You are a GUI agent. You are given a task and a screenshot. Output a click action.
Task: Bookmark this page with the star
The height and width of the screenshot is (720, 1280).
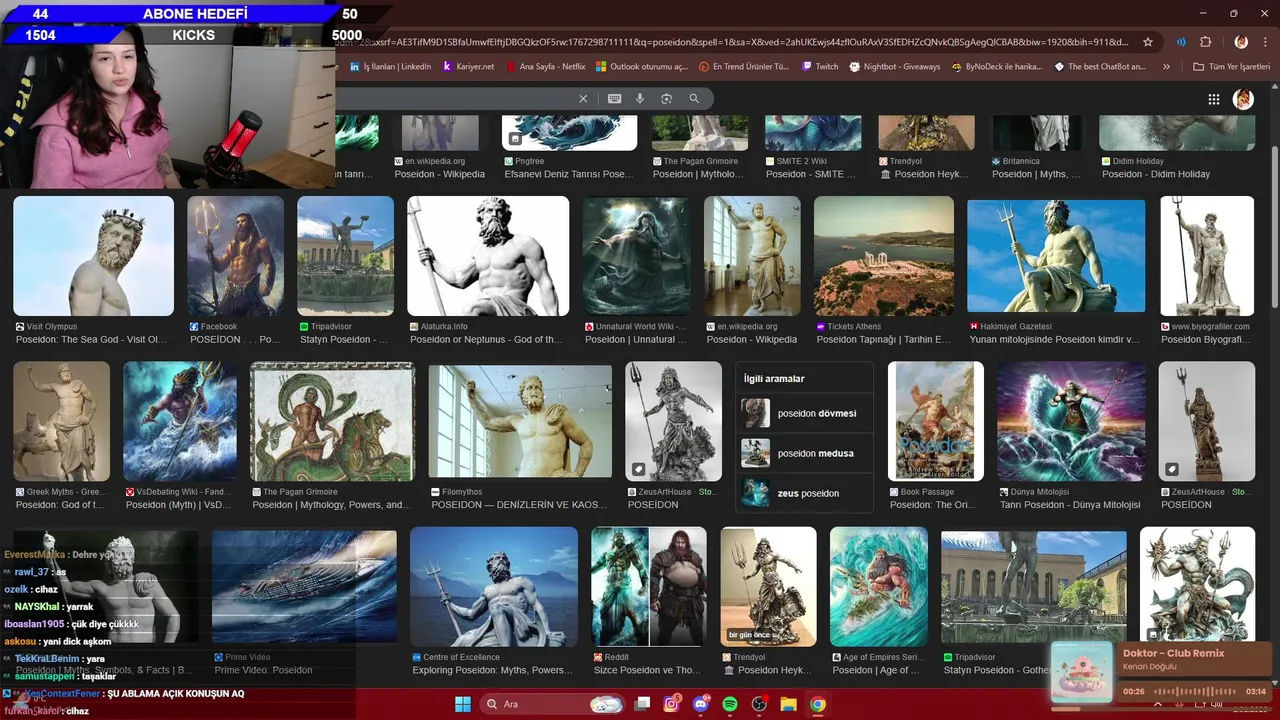[1148, 42]
